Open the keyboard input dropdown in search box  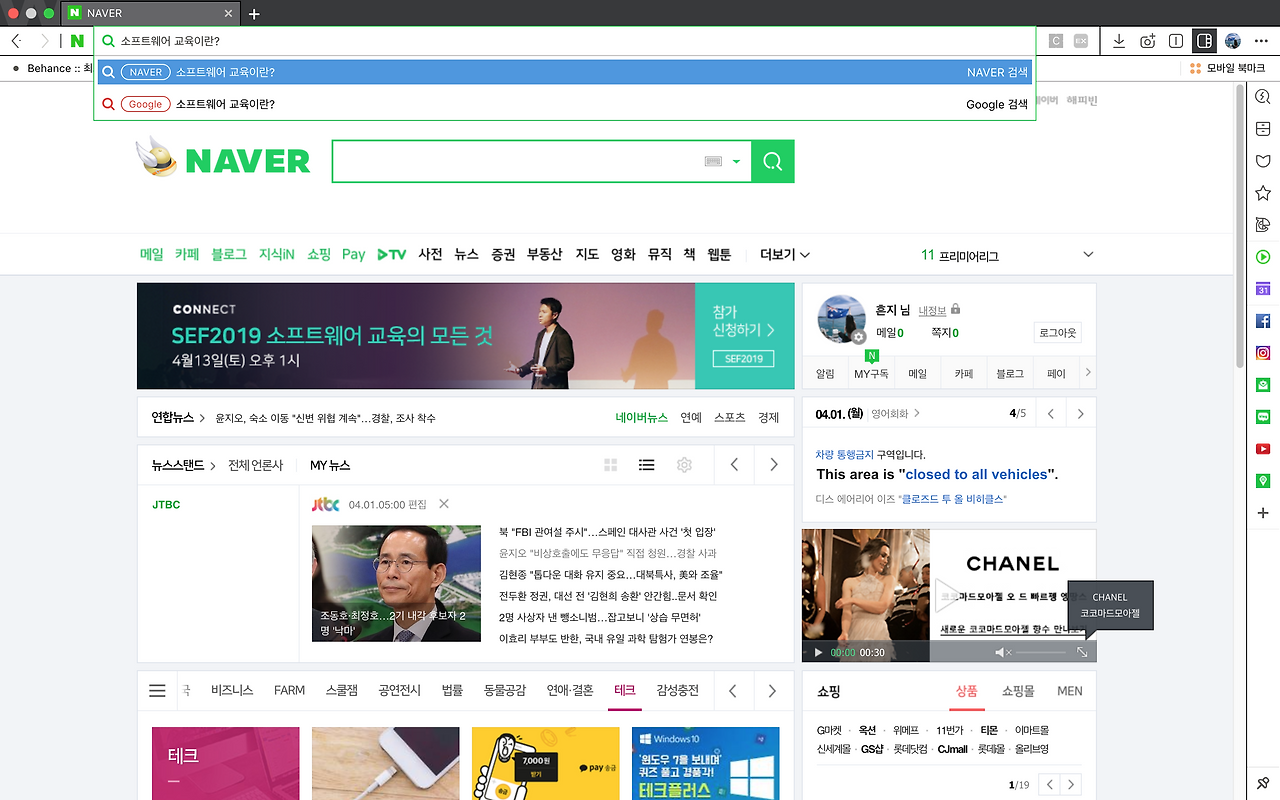(735, 160)
